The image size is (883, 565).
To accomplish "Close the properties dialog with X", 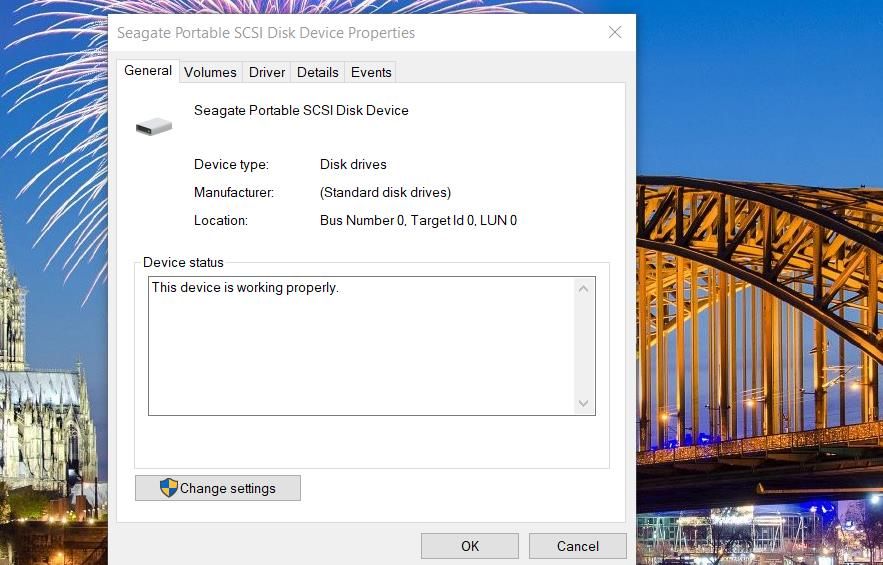I will coord(615,33).
